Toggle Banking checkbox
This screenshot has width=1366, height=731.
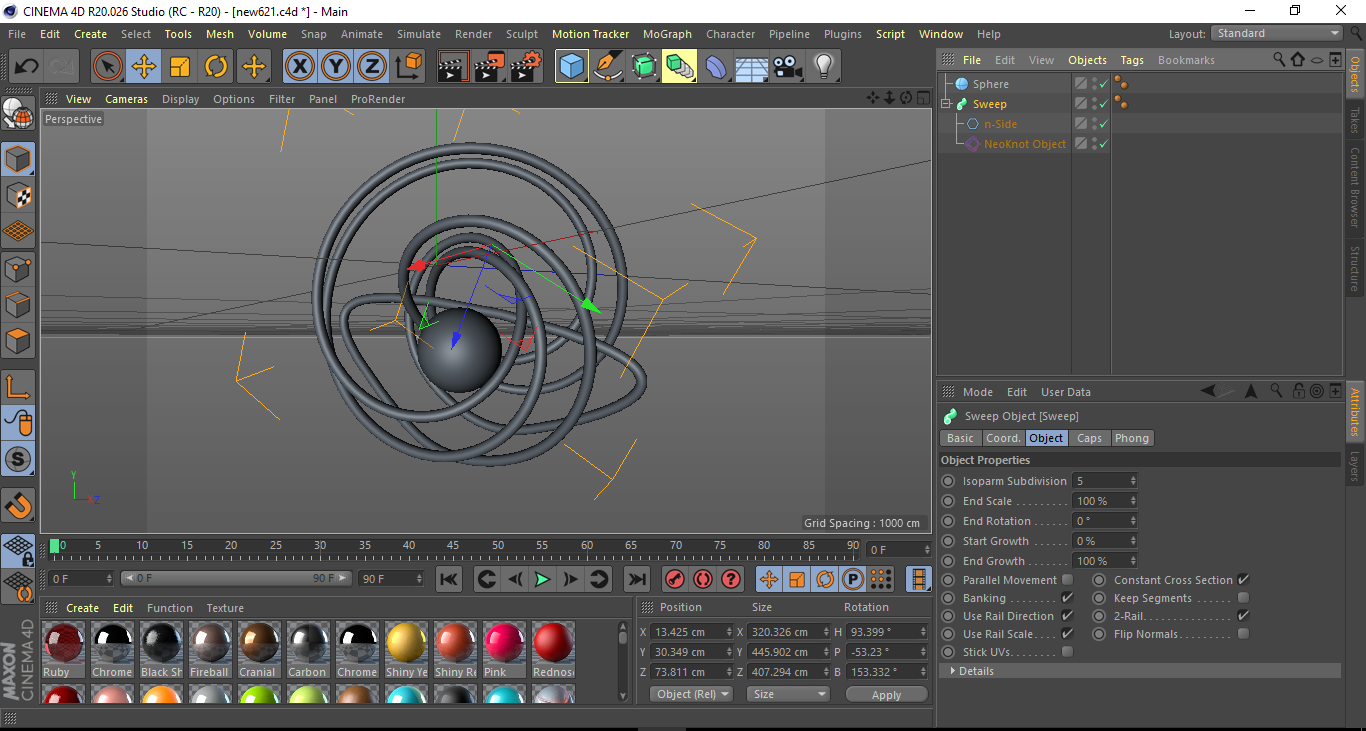pos(1067,598)
